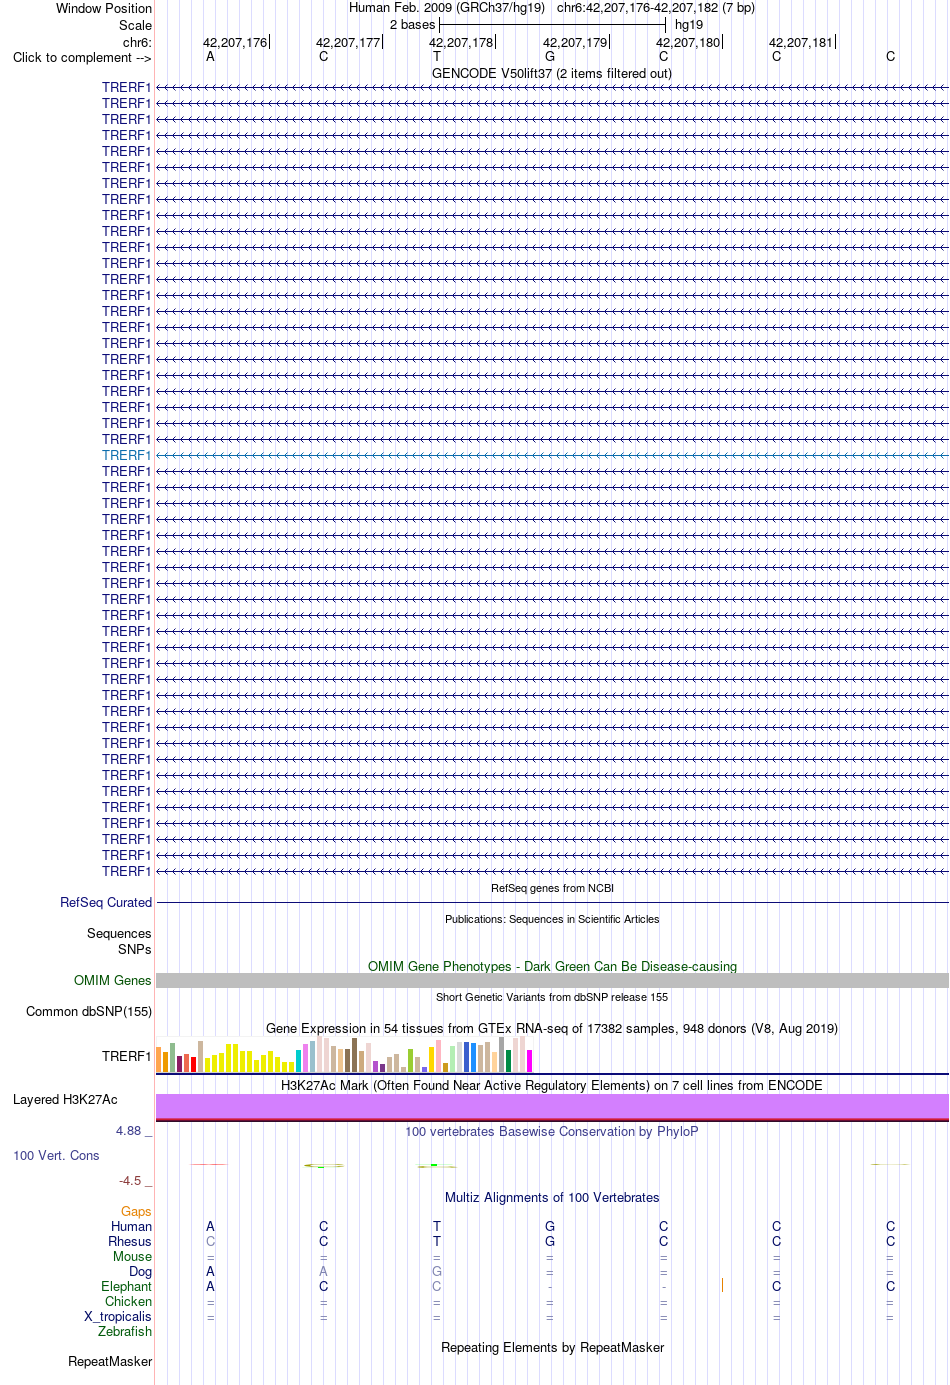Select the Rhesus species row label
The image size is (950, 1385).
point(130,1241)
